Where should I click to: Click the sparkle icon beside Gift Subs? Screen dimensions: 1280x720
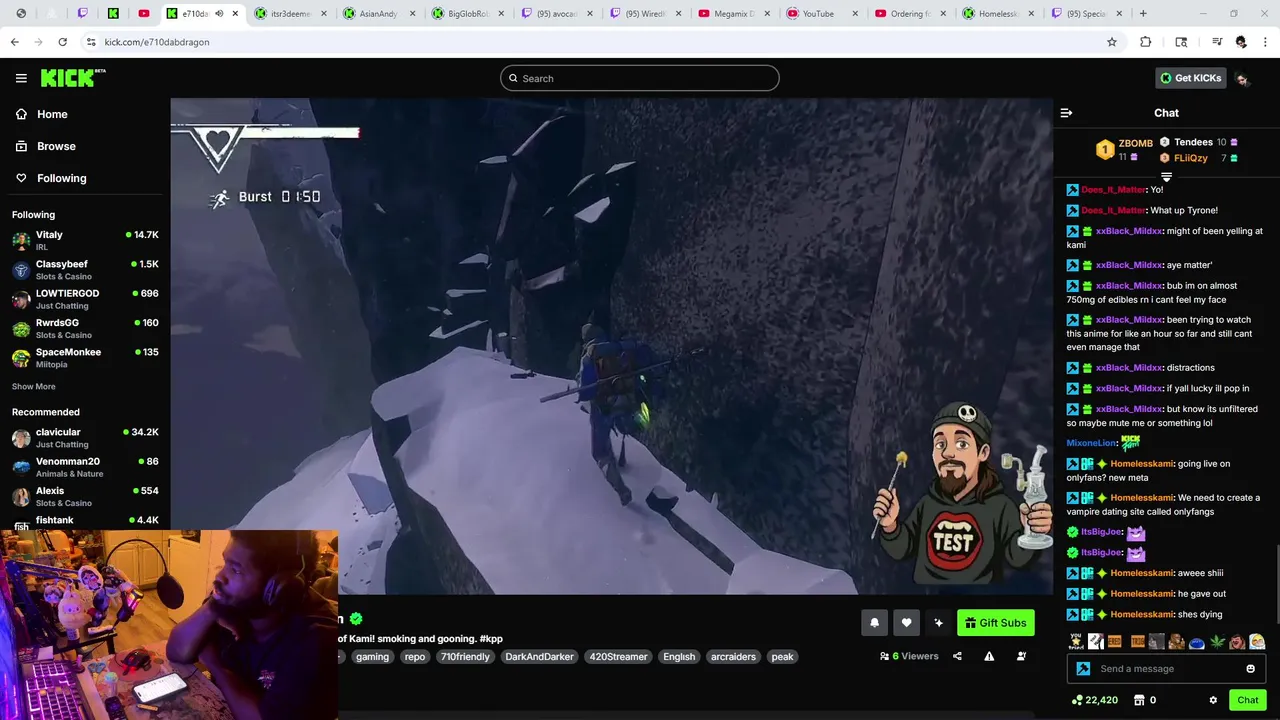pos(938,623)
